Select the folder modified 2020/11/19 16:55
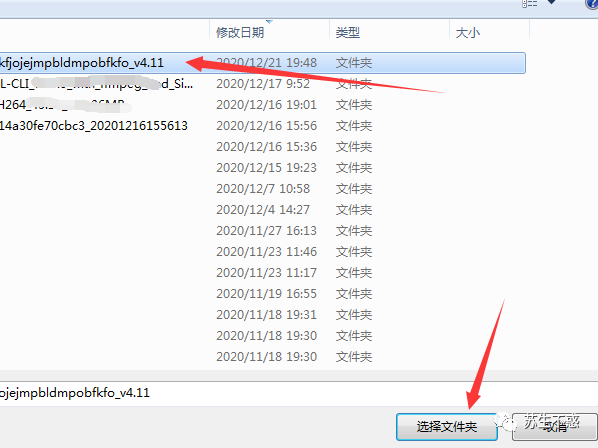The image size is (598, 448). pos(262,294)
